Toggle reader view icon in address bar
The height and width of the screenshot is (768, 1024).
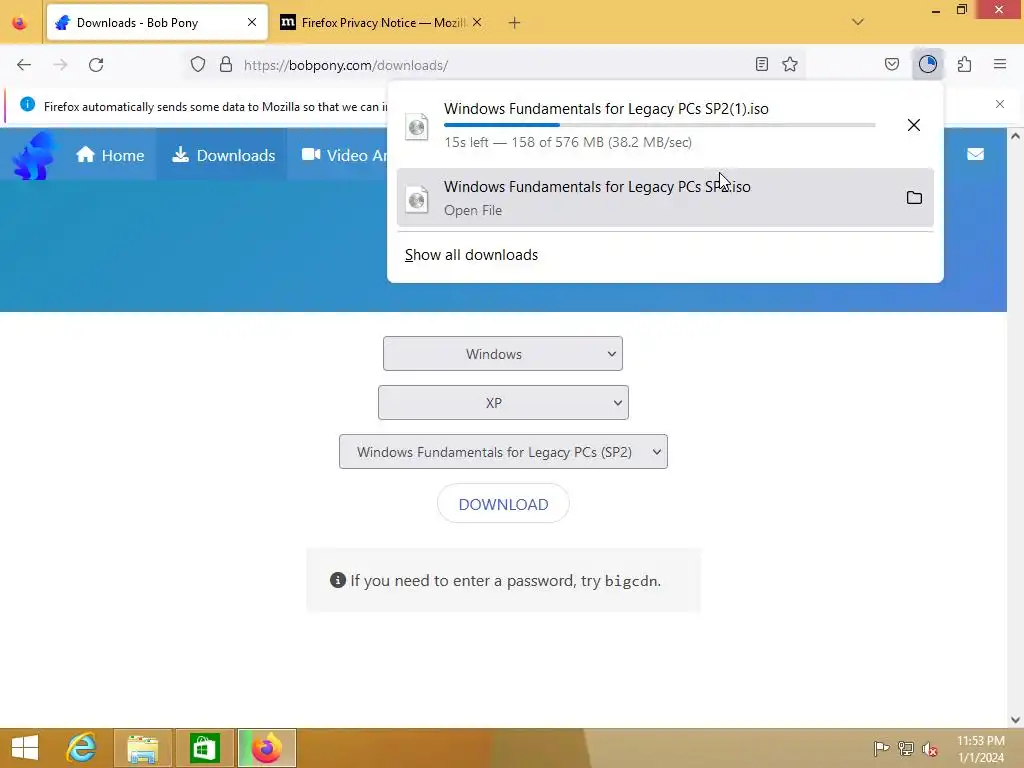tap(761, 65)
